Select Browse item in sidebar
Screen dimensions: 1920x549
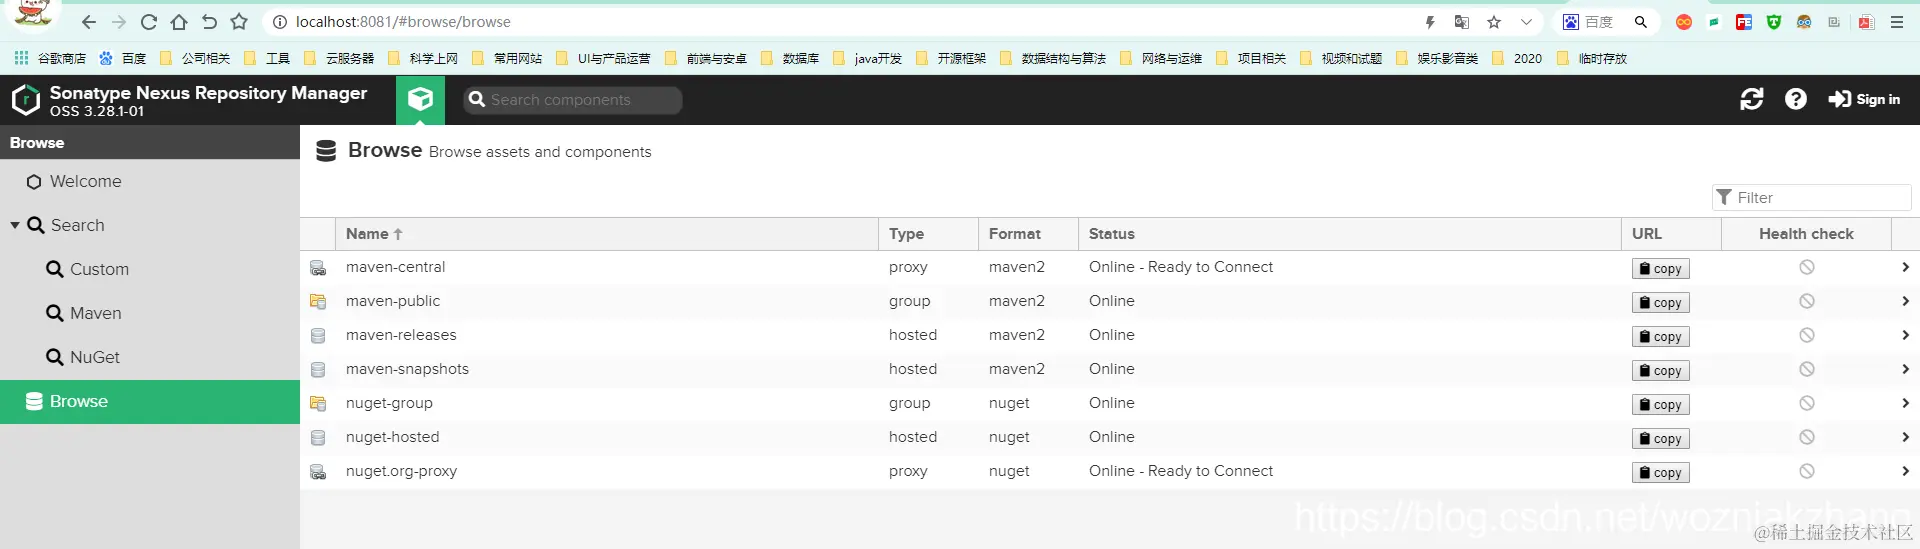[150, 401]
